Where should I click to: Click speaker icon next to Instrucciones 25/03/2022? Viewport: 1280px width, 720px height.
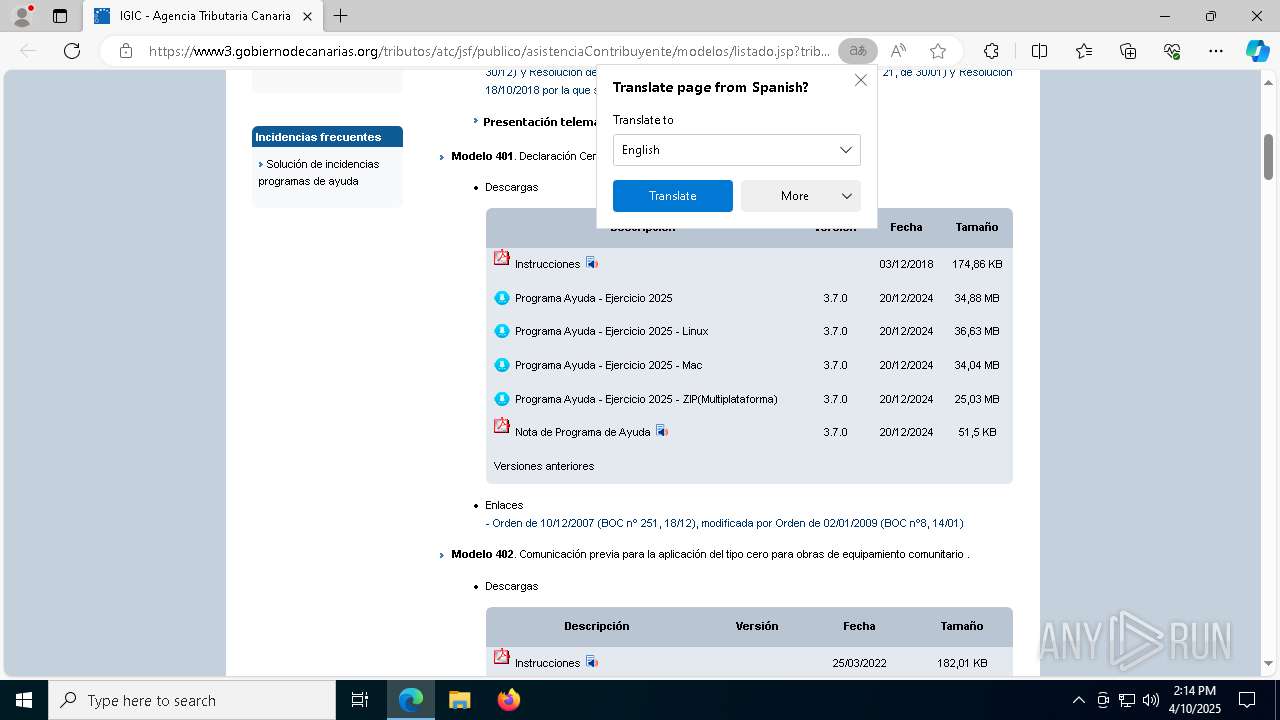coord(591,662)
